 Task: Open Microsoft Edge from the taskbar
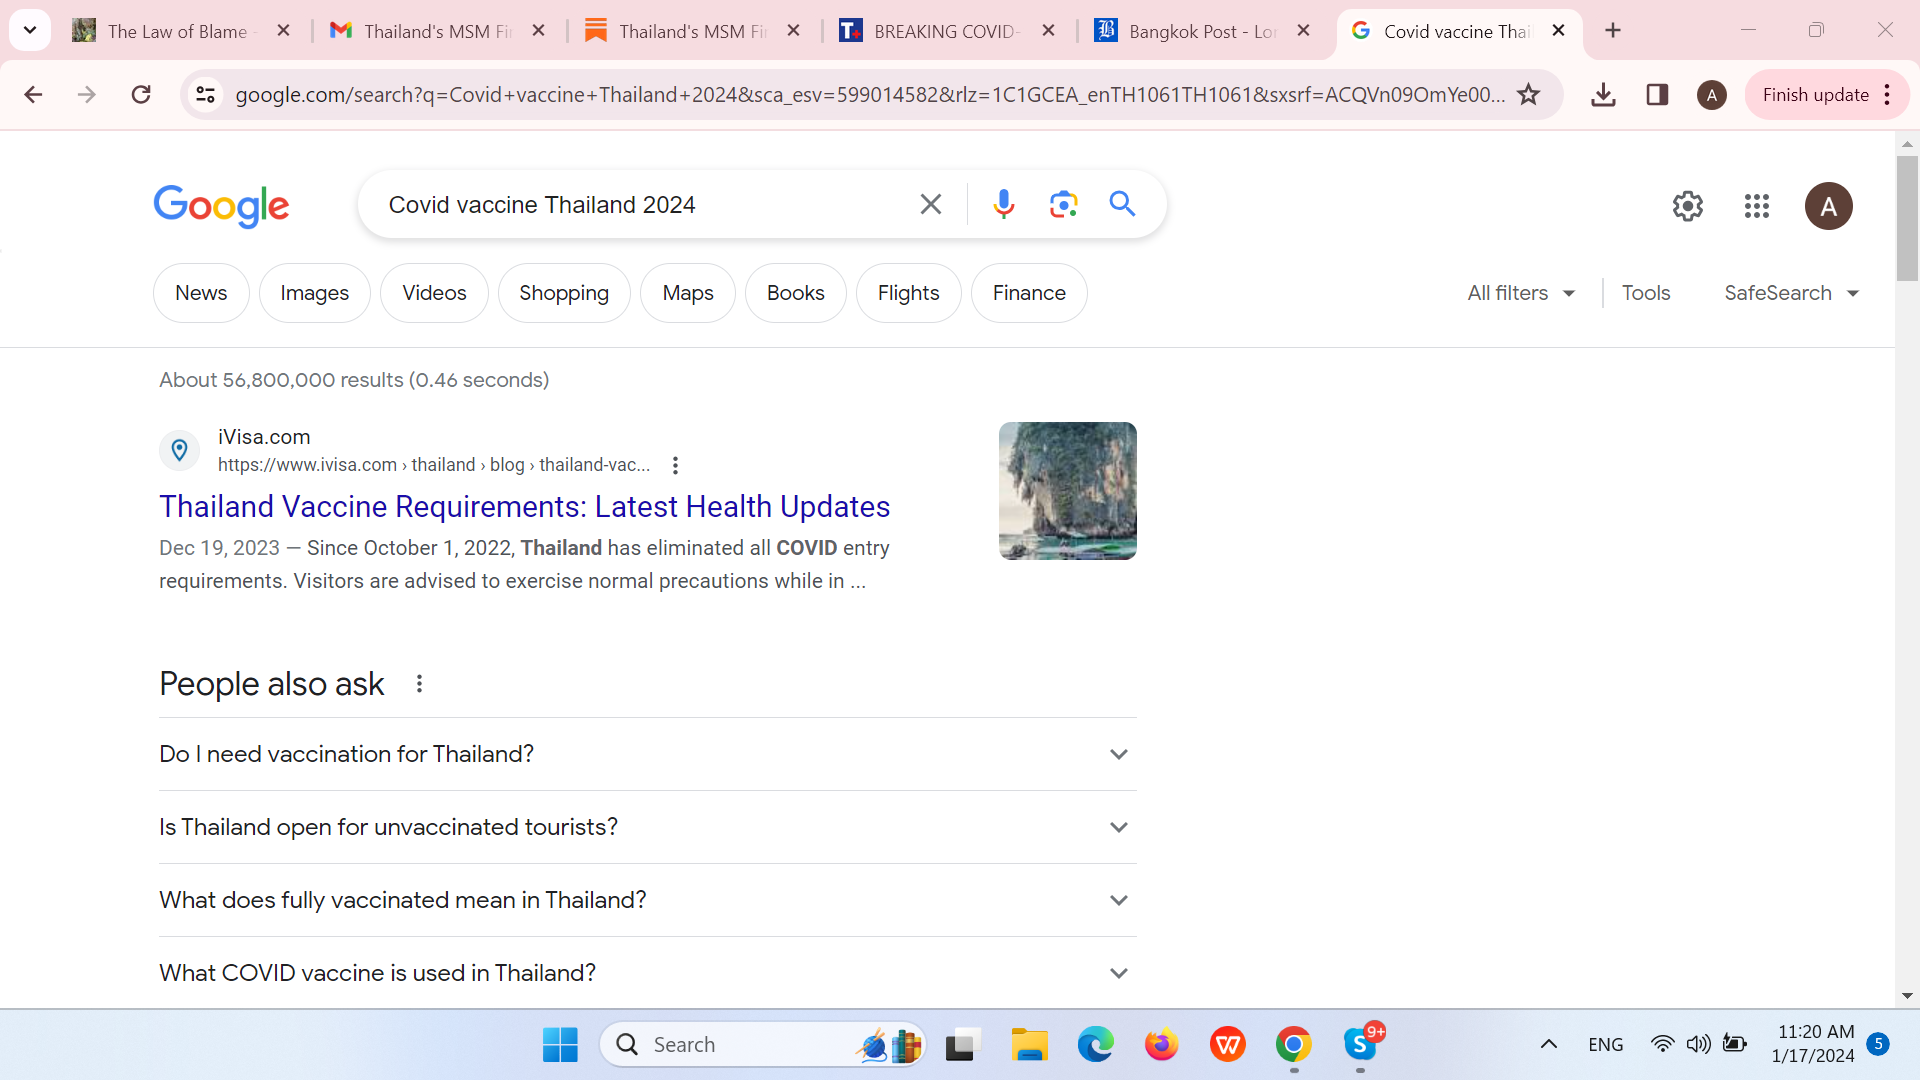(x=1095, y=1045)
